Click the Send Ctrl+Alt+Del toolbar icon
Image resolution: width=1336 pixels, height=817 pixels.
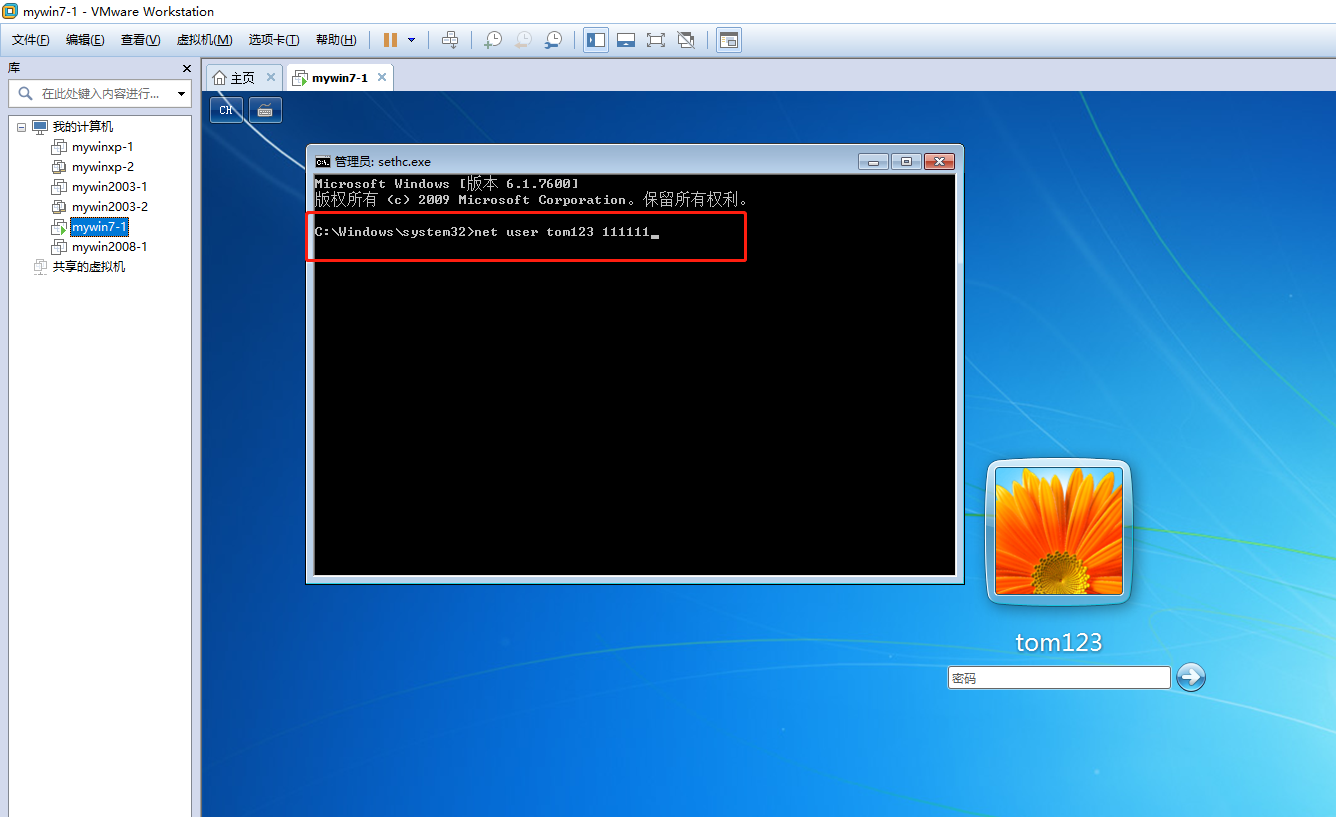click(450, 40)
